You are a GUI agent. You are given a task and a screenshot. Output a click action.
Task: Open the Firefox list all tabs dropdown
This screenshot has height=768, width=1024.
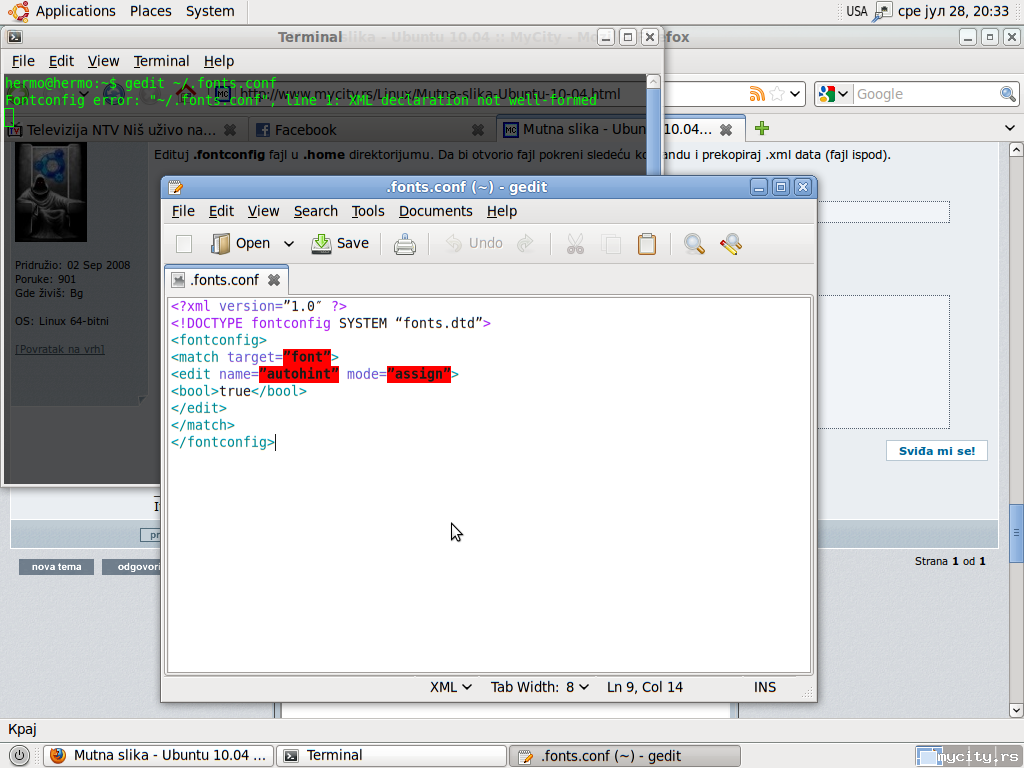[1010, 128]
